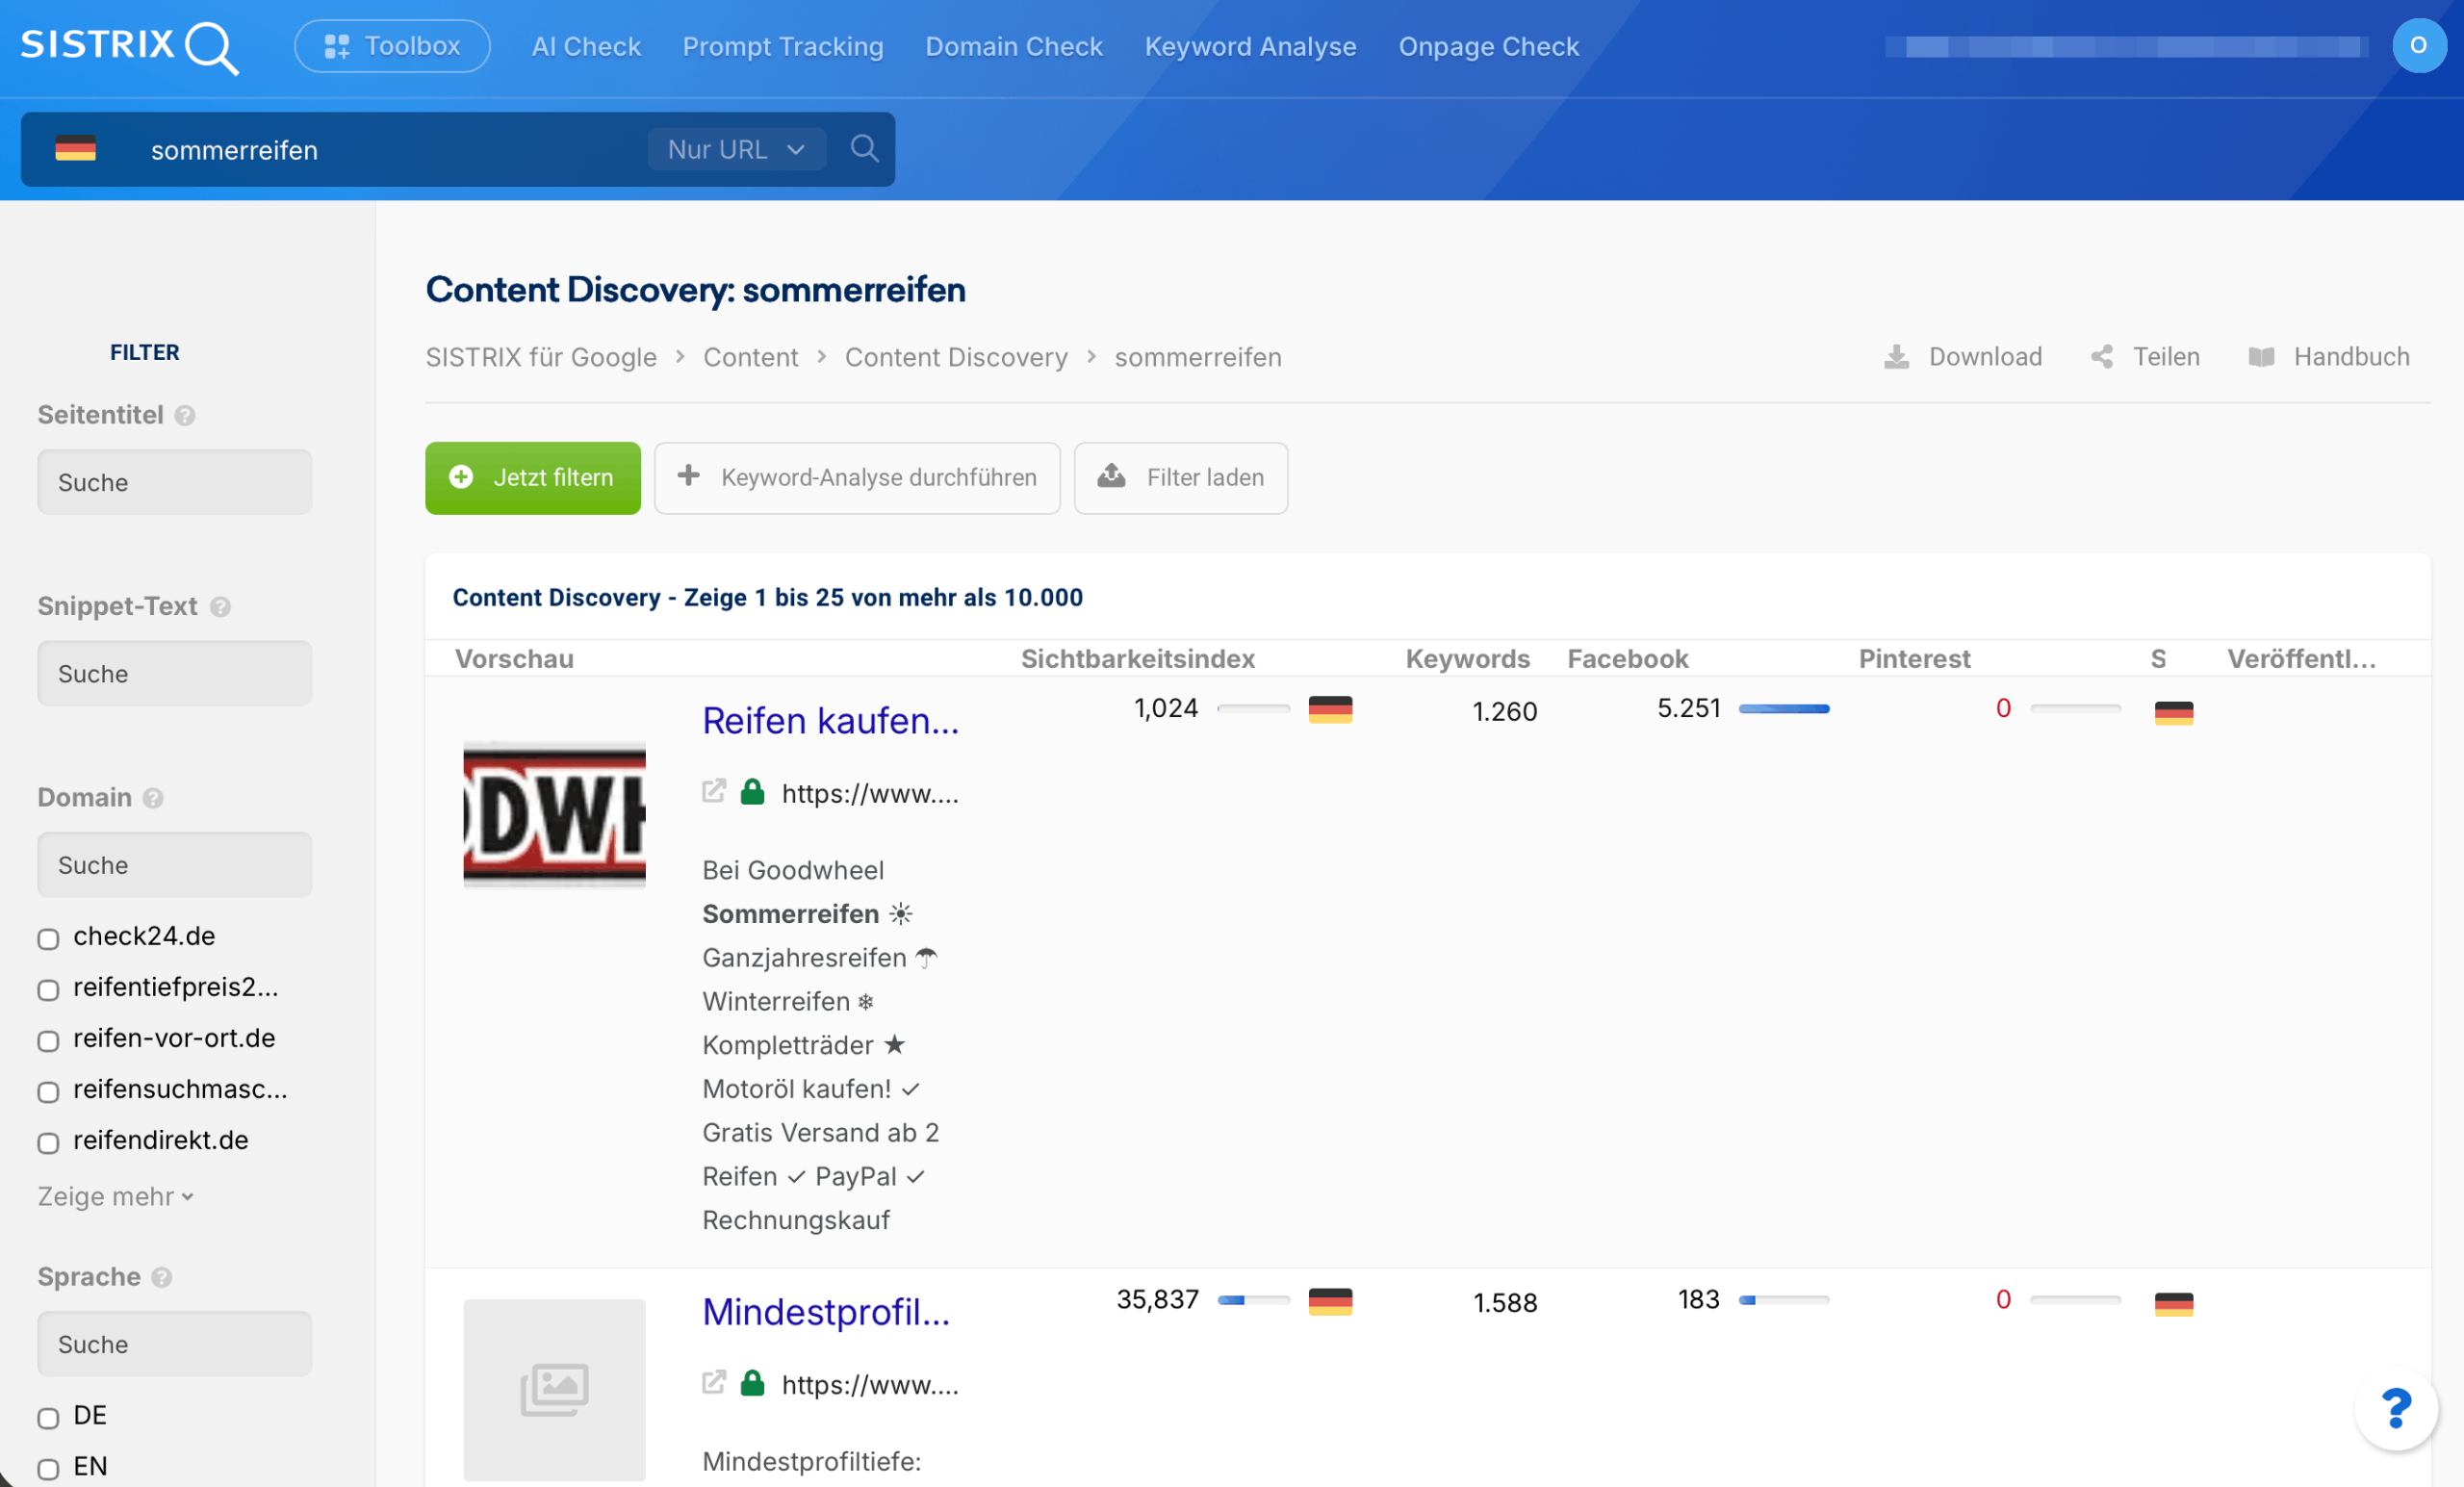Click SISTRIX für Google breadcrumb

coord(541,357)
